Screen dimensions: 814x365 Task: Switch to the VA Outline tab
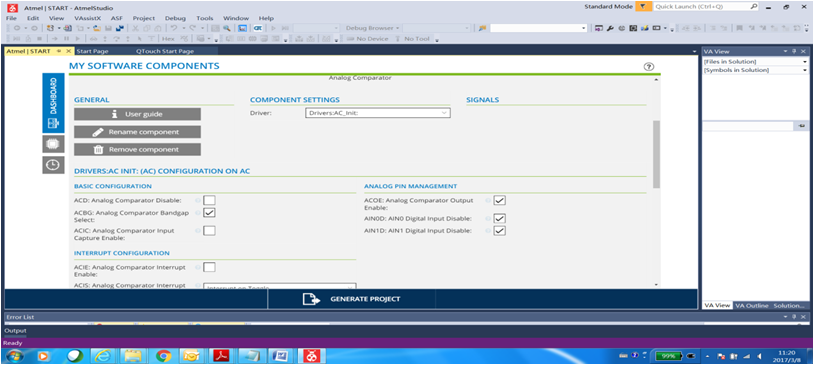coord(752,306)
